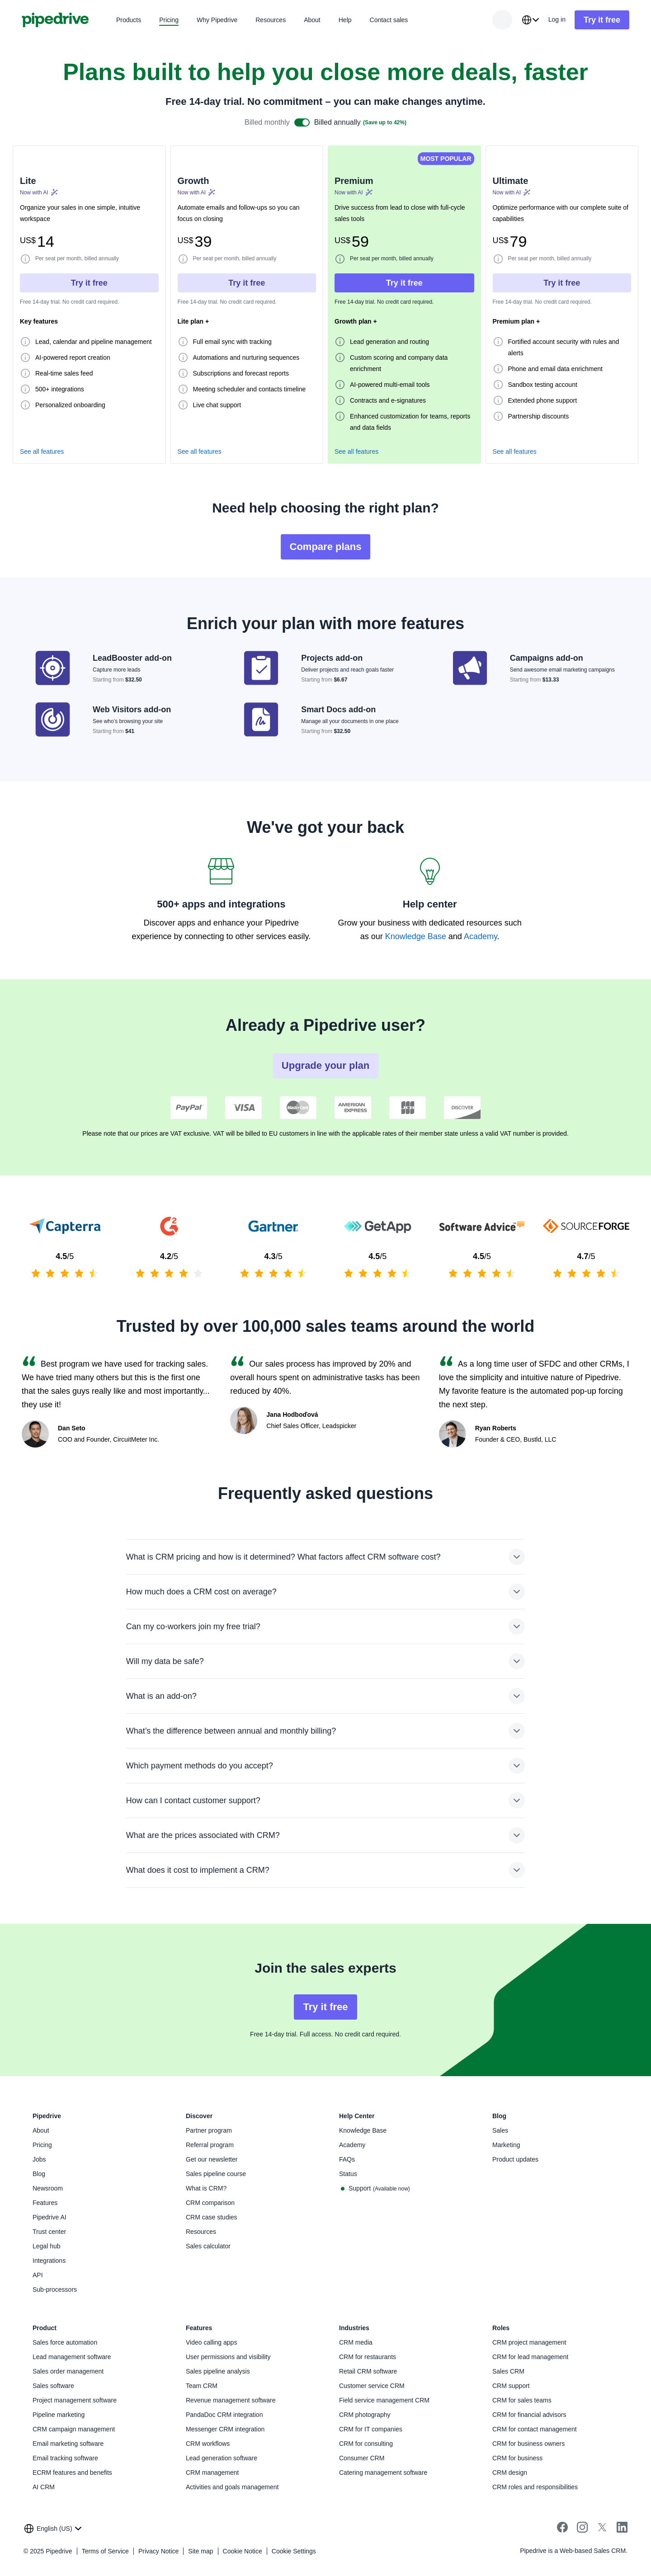
Task: Click the Projects add-on checklist icon
Action: [x=261, y=668]
